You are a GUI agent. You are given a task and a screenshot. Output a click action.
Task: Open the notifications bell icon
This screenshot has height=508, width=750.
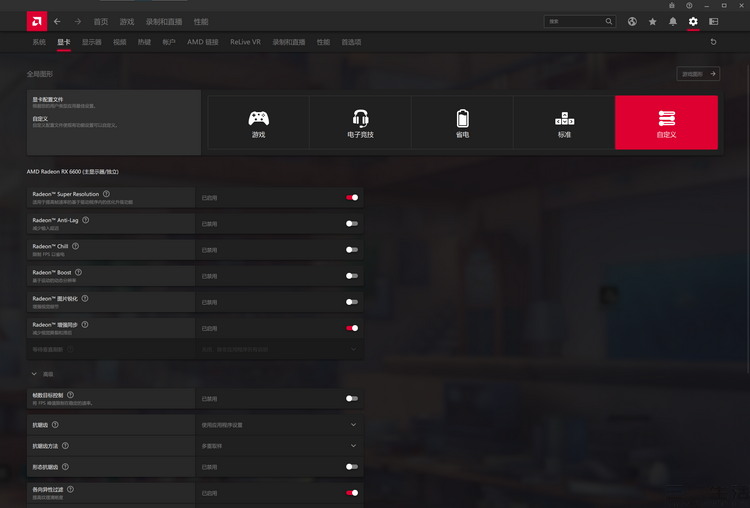[x=673, y=22]
